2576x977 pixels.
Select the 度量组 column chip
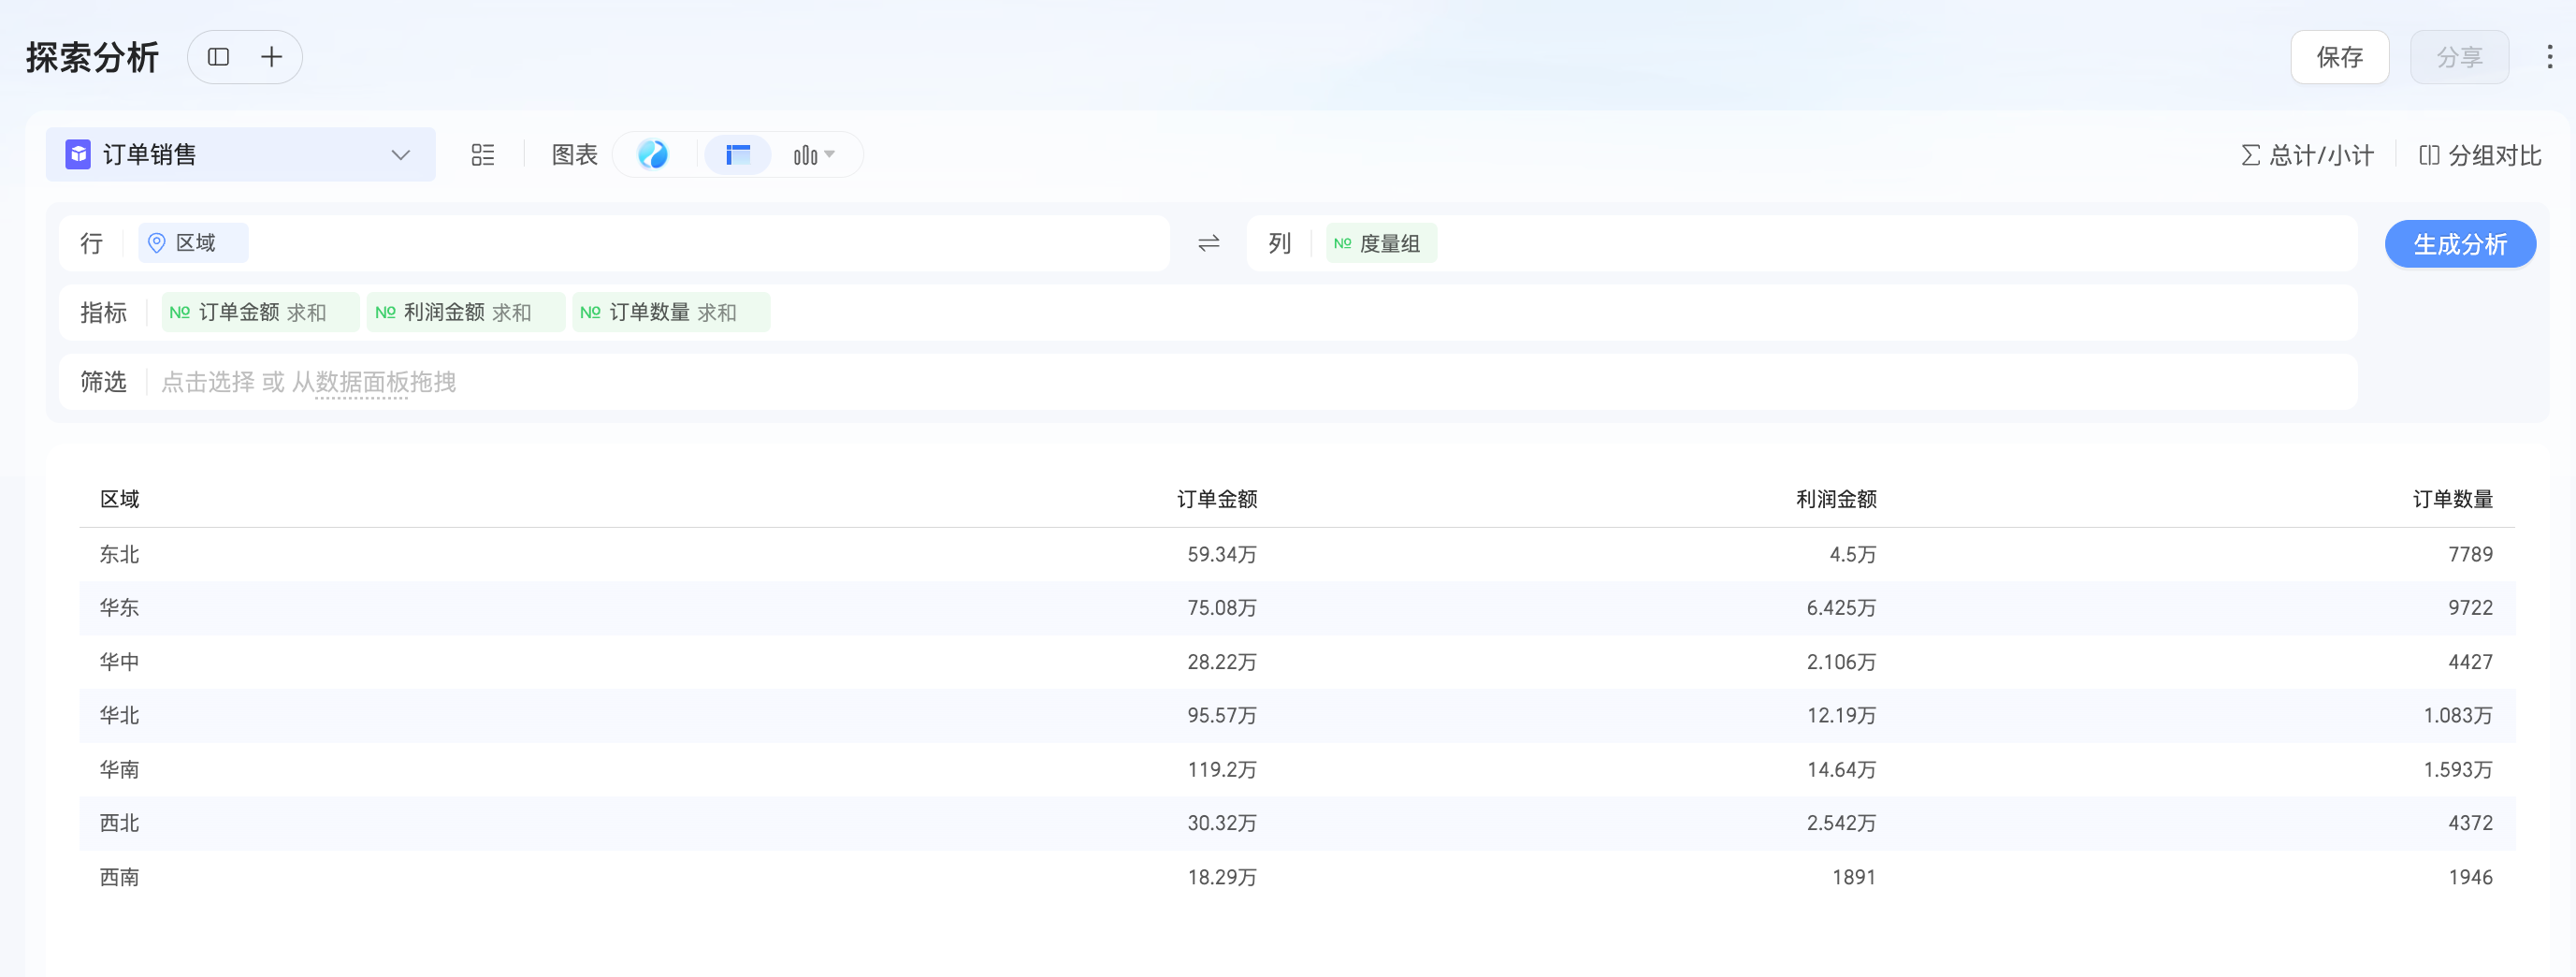(1381, 243)
